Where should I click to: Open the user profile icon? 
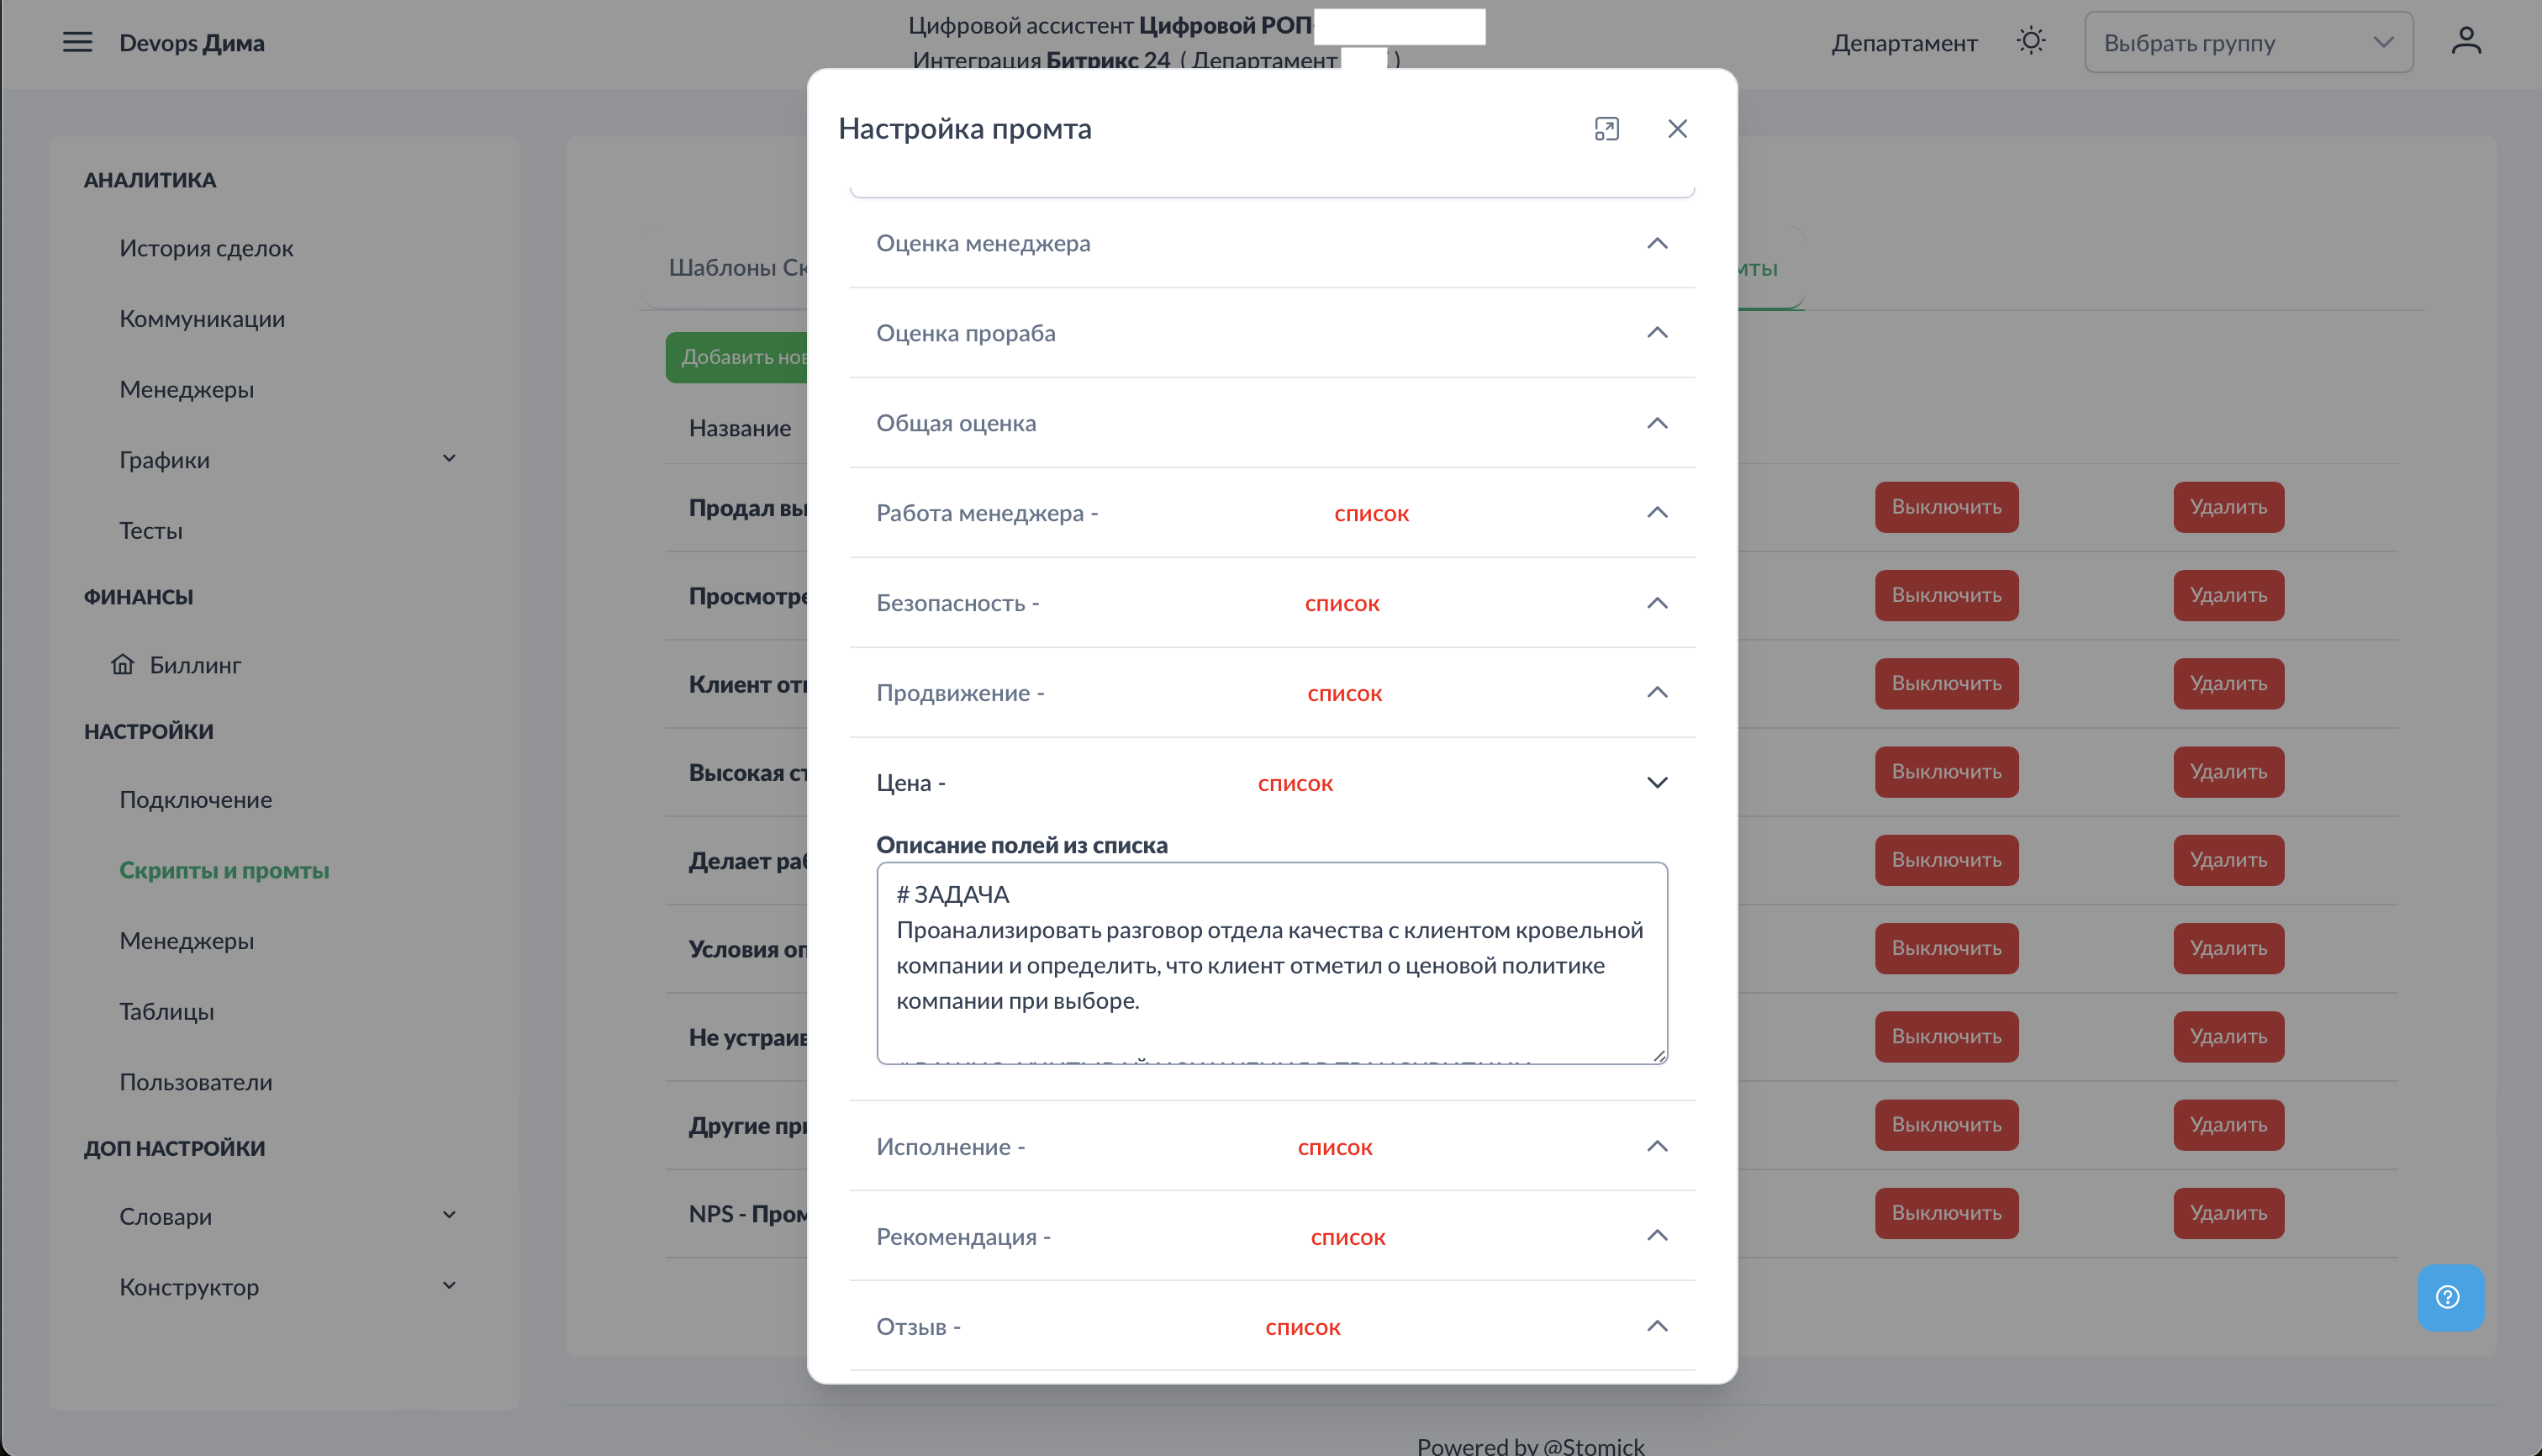(x=2465, y=42)
